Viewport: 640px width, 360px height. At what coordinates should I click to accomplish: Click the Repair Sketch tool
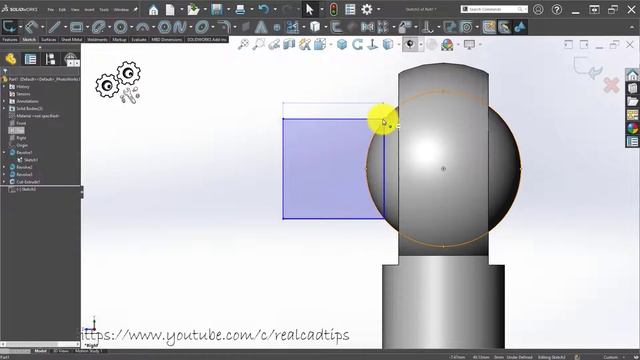pyautogui.click(x=450, y=27)
